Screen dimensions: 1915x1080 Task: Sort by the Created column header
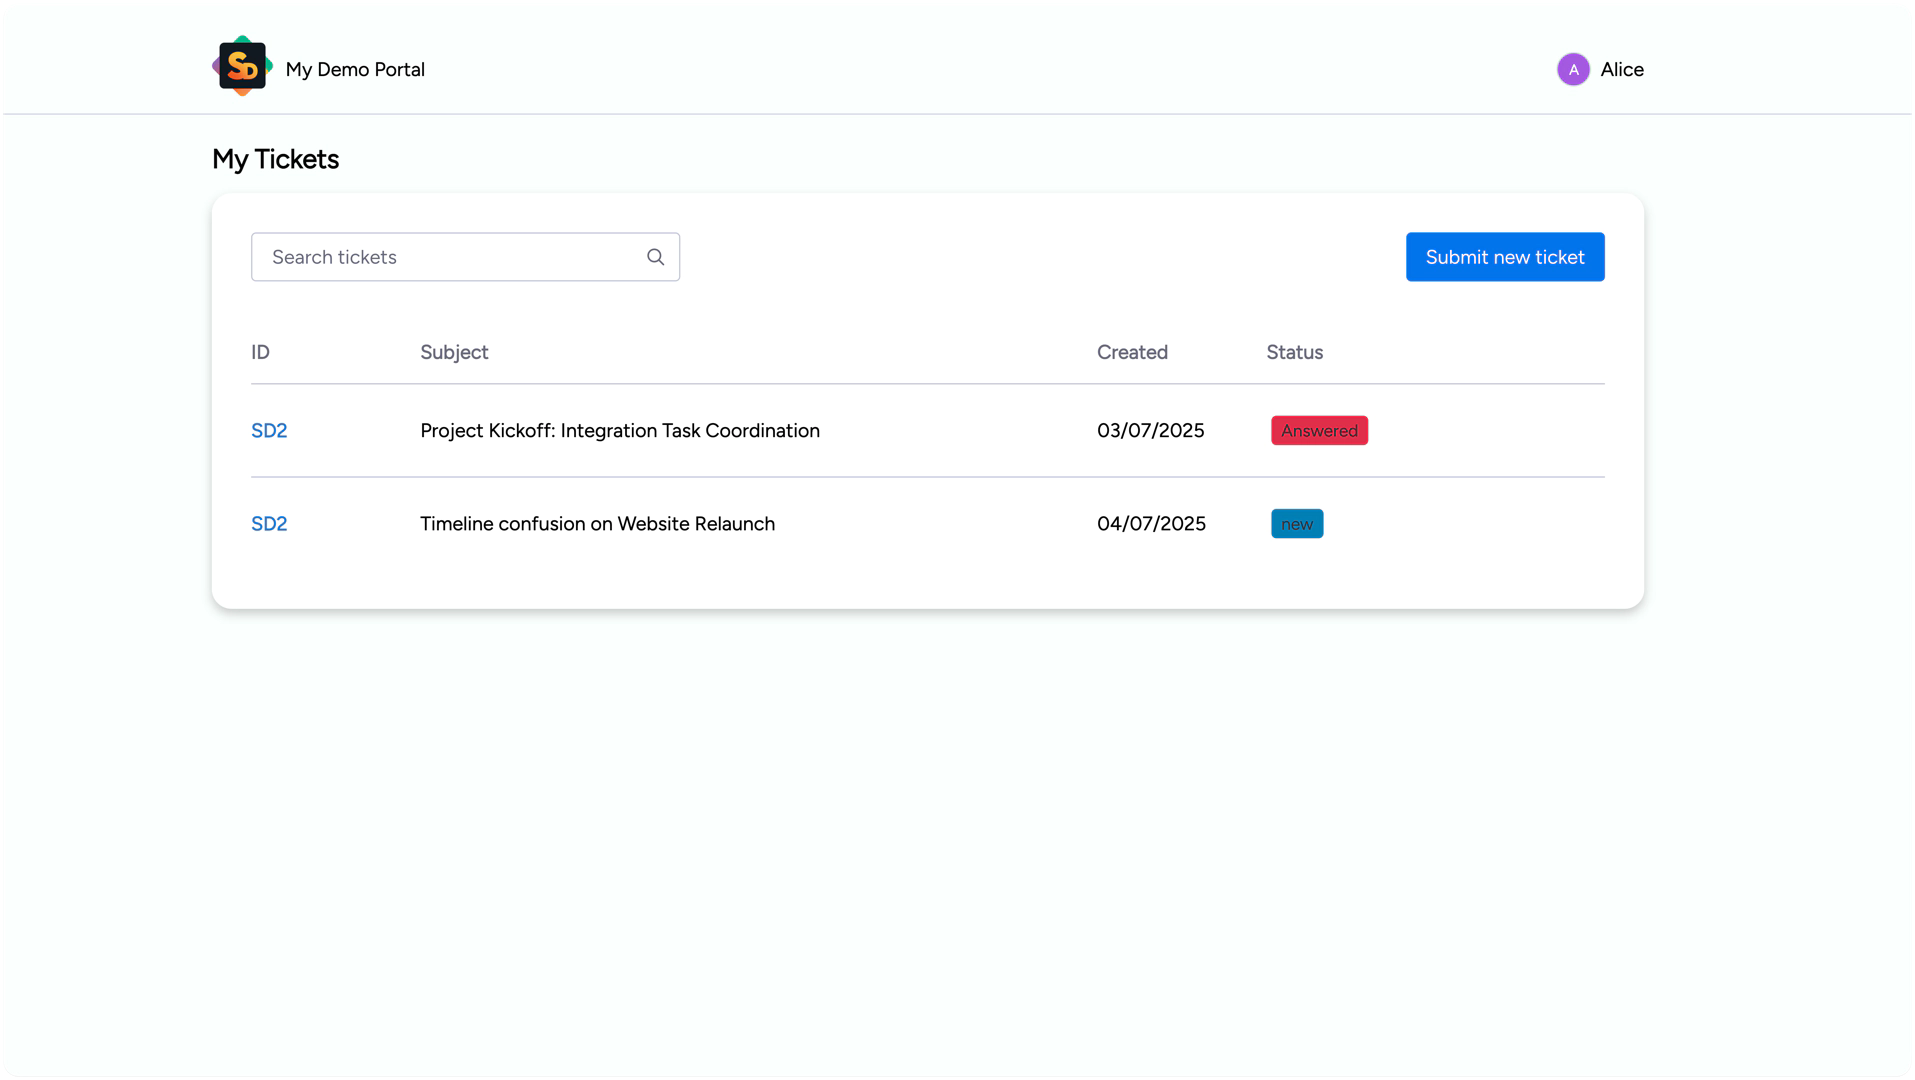pos(1131,352)
